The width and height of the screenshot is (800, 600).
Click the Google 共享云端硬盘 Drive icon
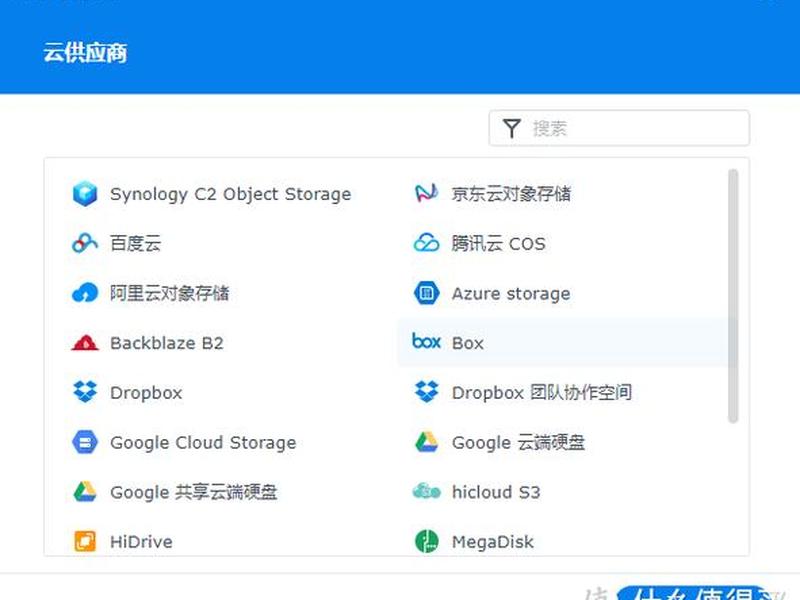pyautogui.click(x=85, y=491)
